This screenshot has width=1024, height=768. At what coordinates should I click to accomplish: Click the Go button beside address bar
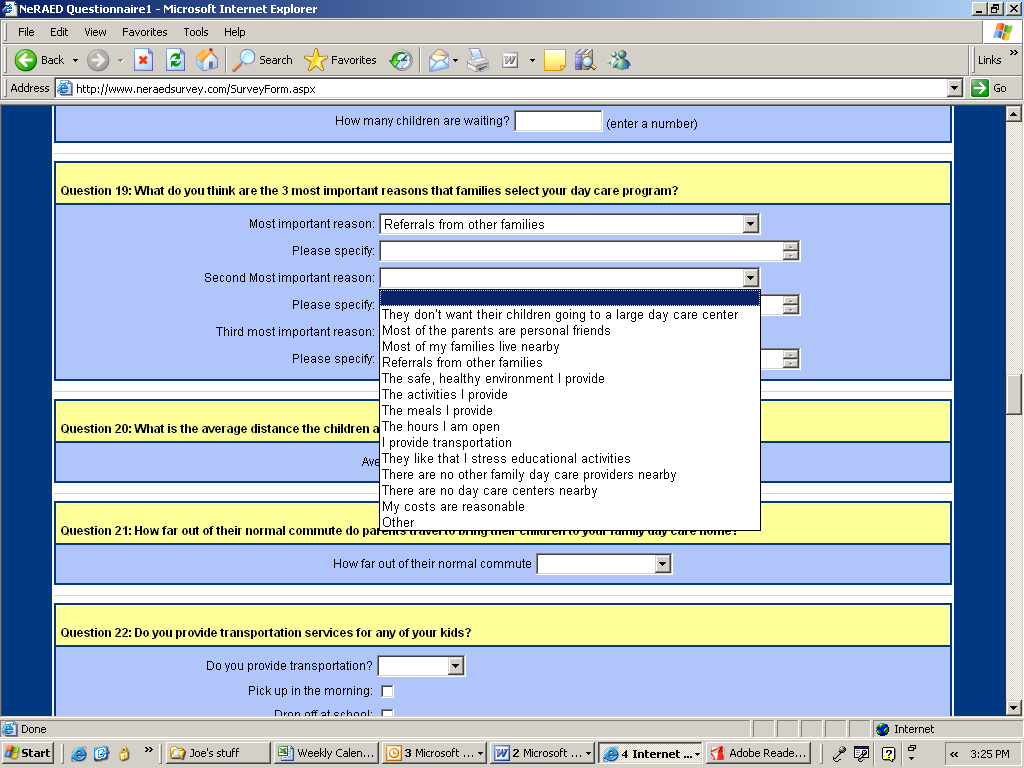click(989, 88)
